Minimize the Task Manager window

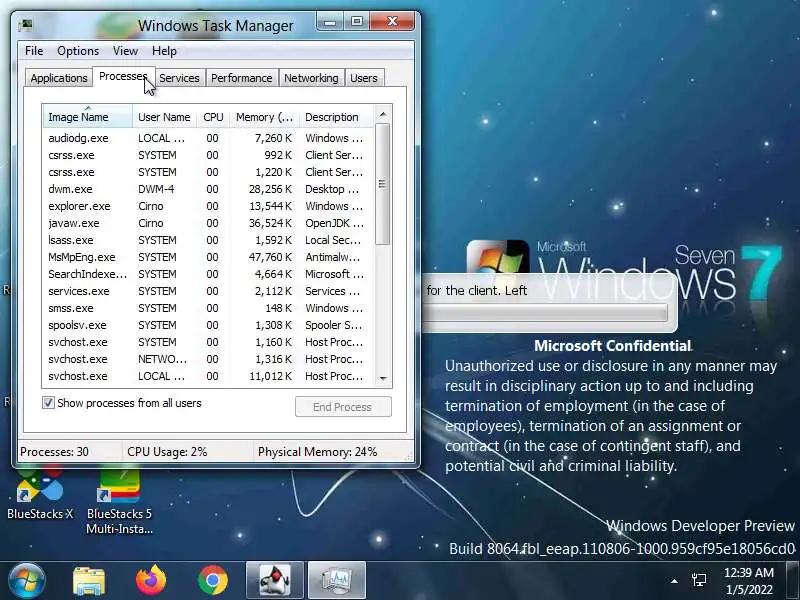(330, 21)
